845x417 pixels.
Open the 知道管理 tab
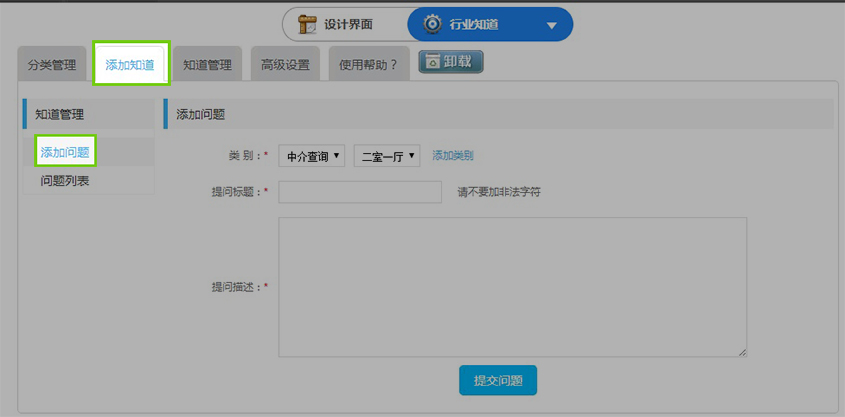(x=207, y=65)
